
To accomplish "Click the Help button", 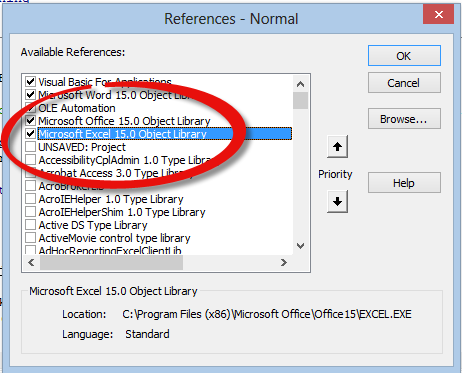I will pyautogui.click(x=404, y=183).
